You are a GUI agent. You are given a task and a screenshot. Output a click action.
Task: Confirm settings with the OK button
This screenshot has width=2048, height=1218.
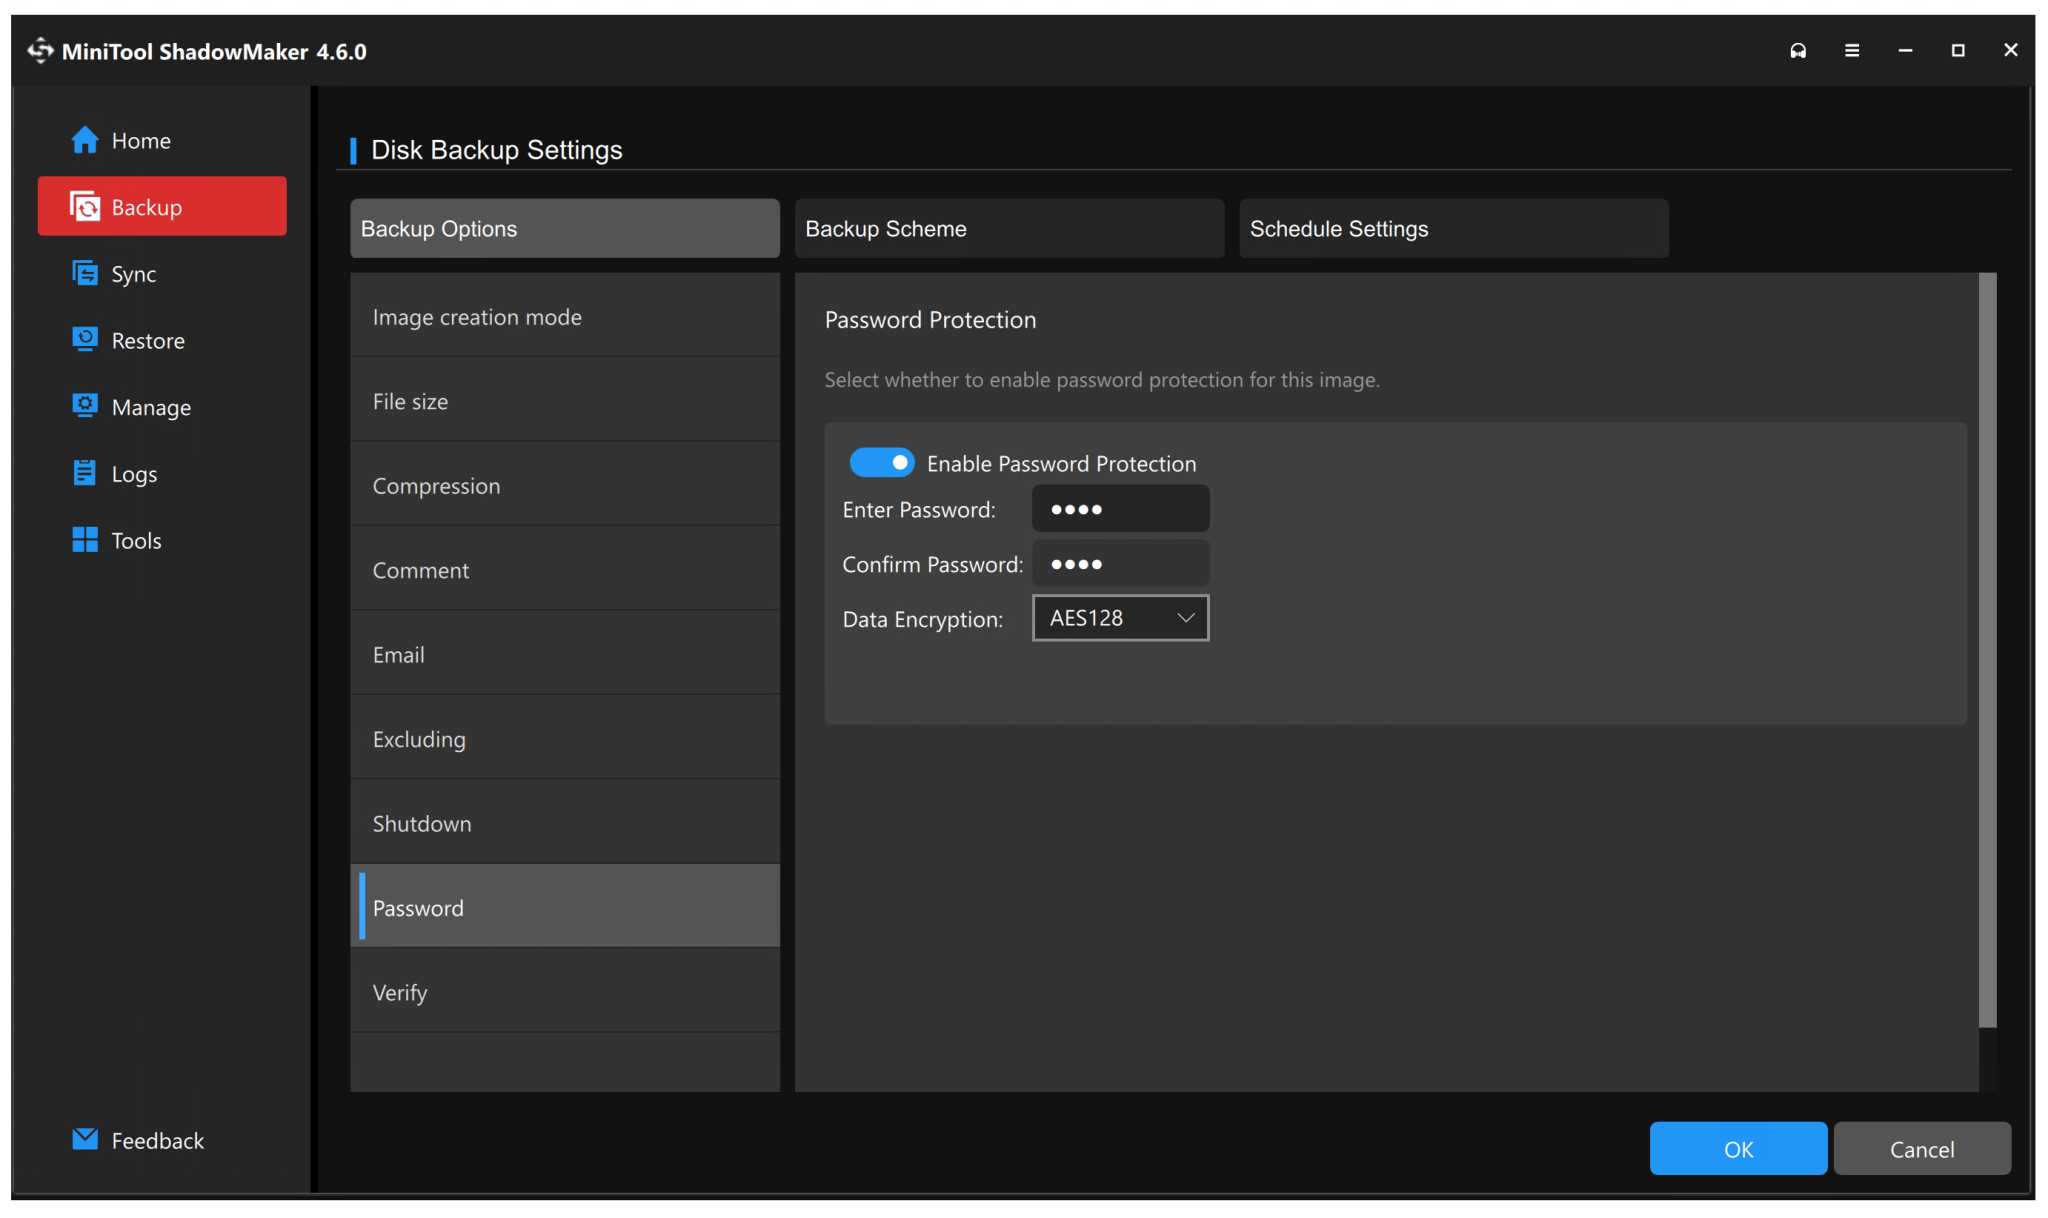[1738, 1148]
